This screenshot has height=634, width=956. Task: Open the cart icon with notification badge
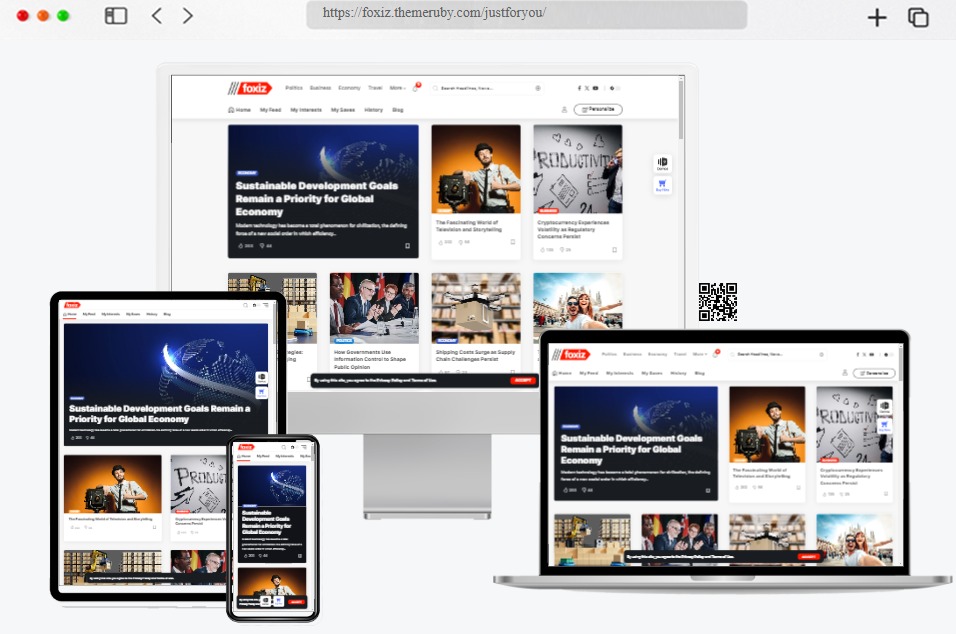[x=416, y=88]
